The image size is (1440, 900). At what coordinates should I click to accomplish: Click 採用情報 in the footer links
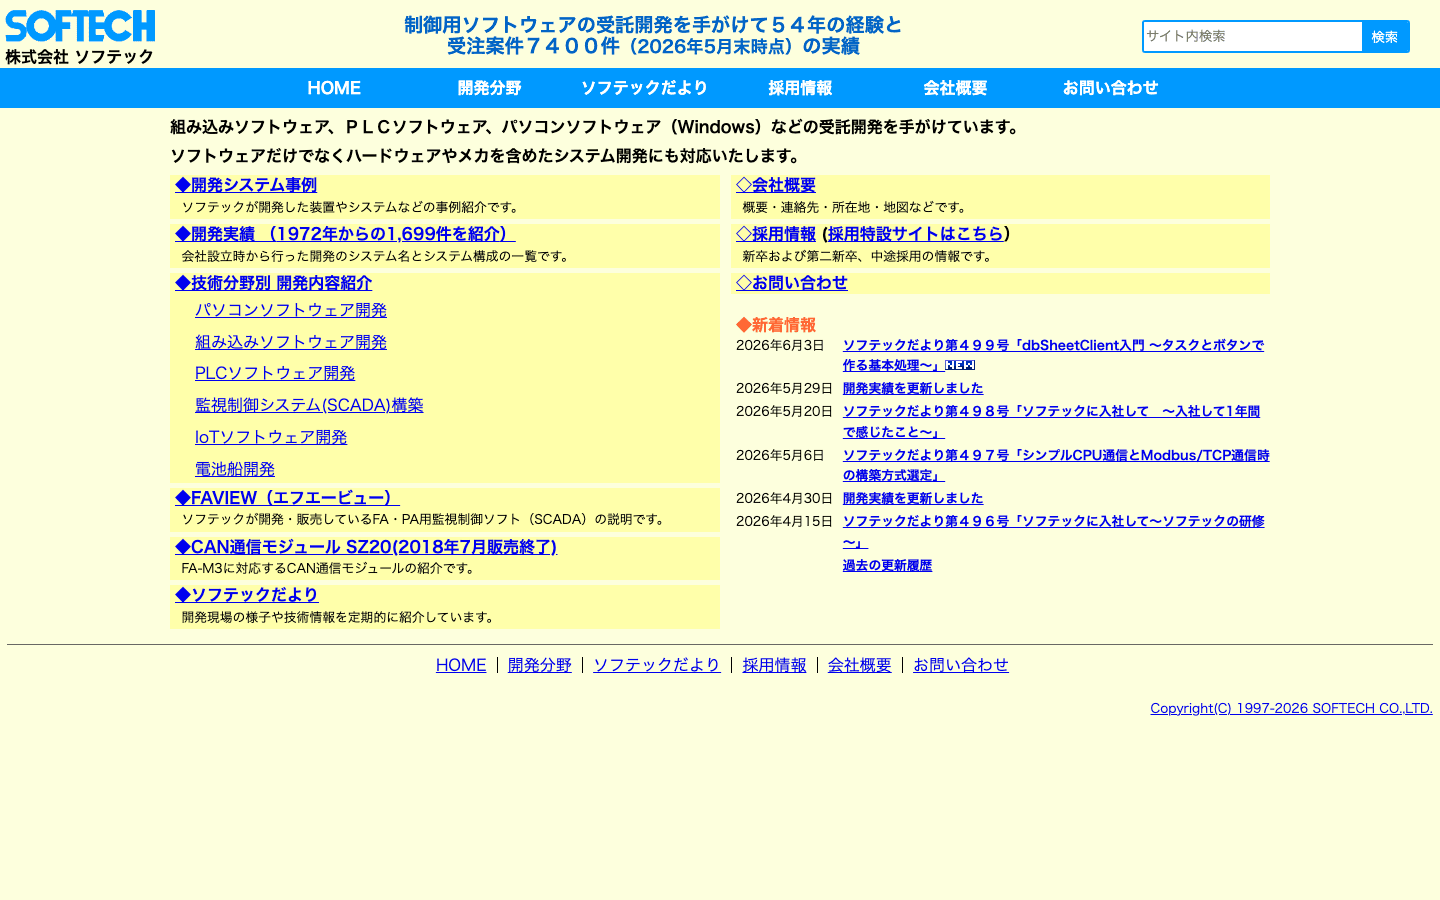point(774,665)
